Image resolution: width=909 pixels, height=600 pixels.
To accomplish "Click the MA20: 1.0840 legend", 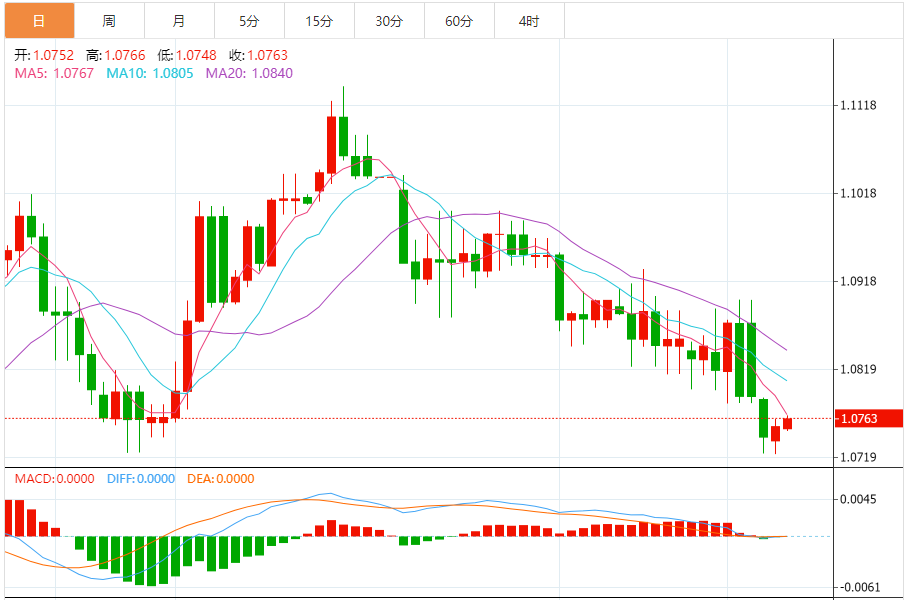I will point(249,73).
